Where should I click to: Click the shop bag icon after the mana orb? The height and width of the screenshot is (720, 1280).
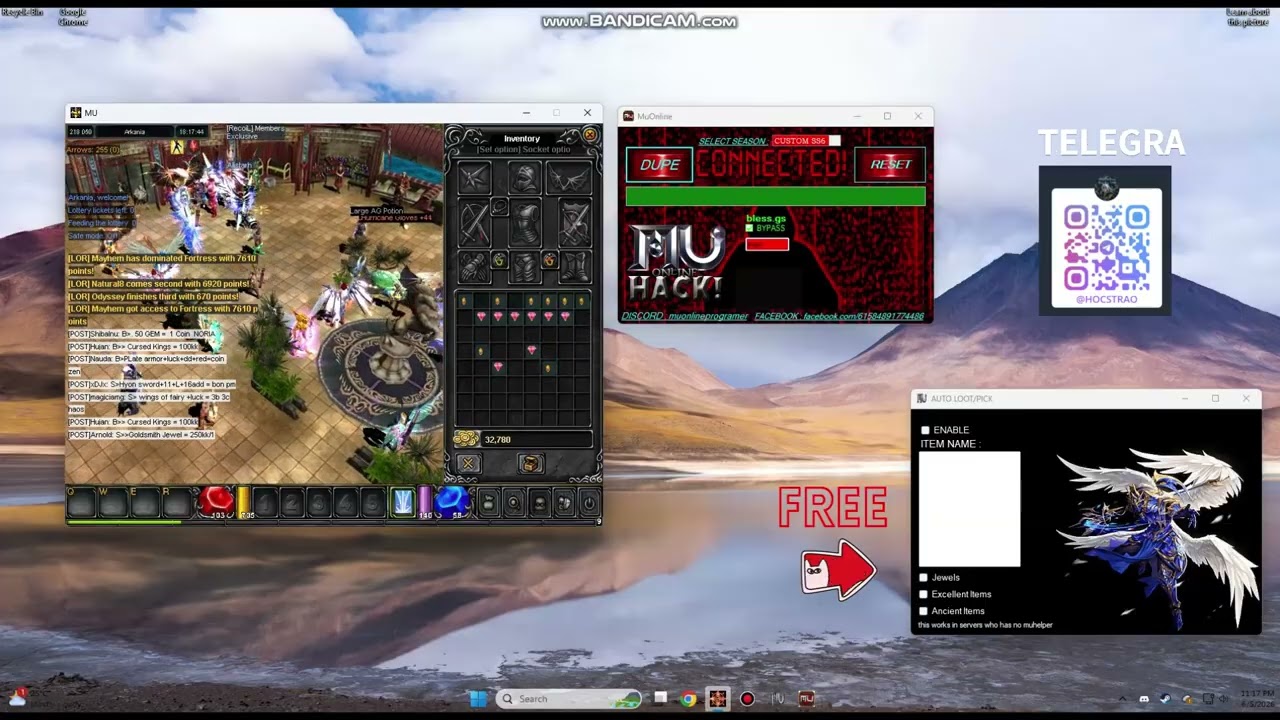click(488, 503)
